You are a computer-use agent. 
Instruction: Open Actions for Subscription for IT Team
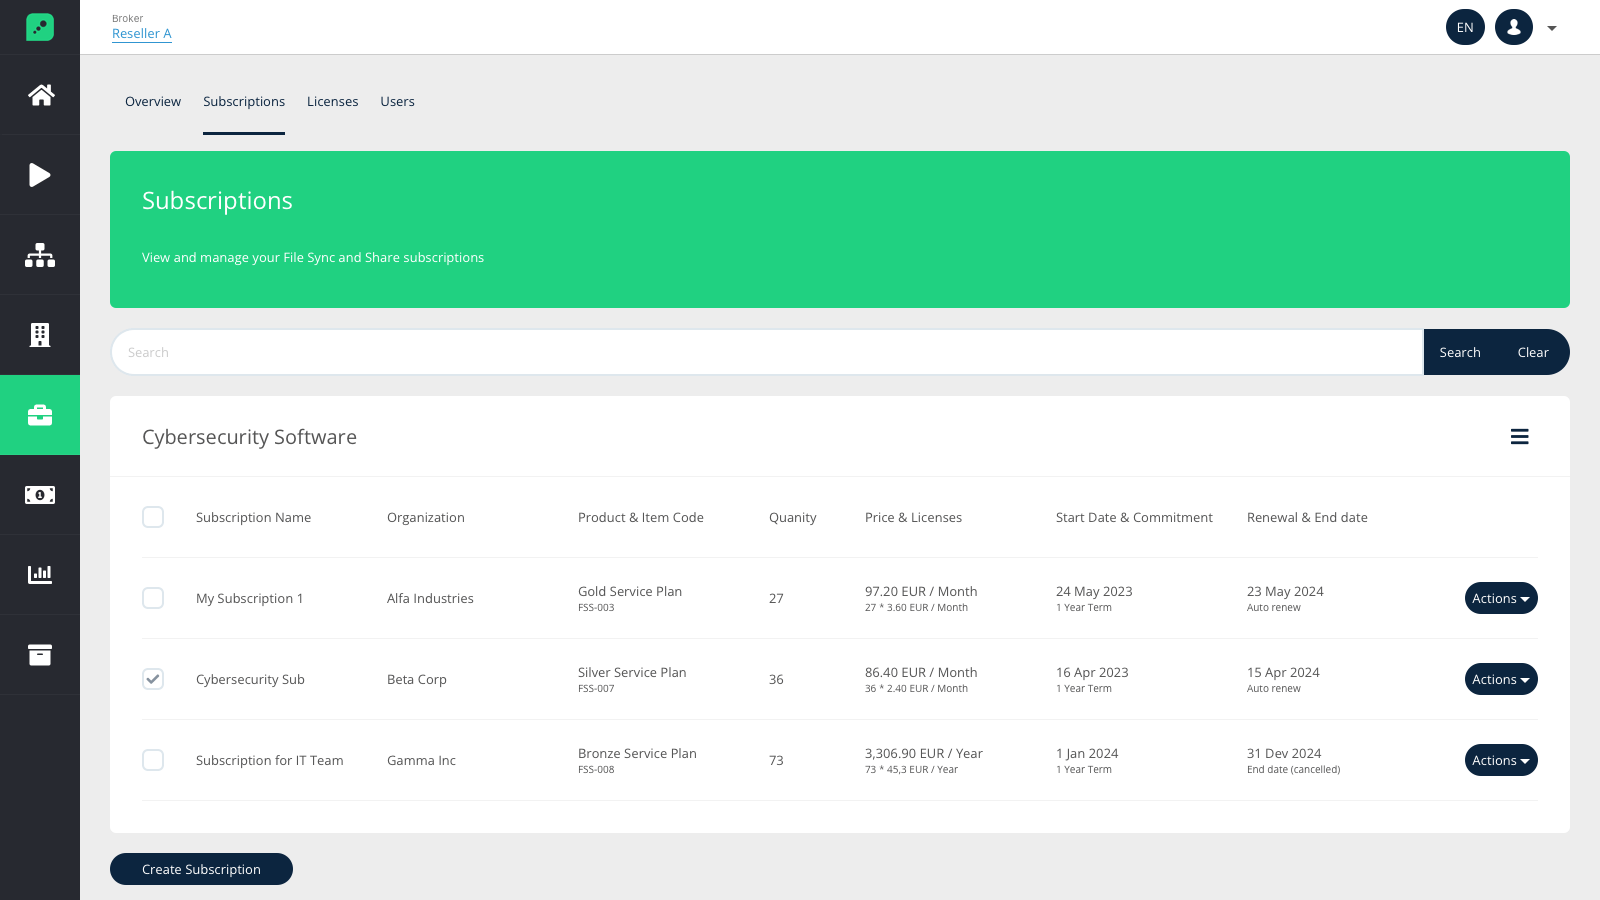1501,760
